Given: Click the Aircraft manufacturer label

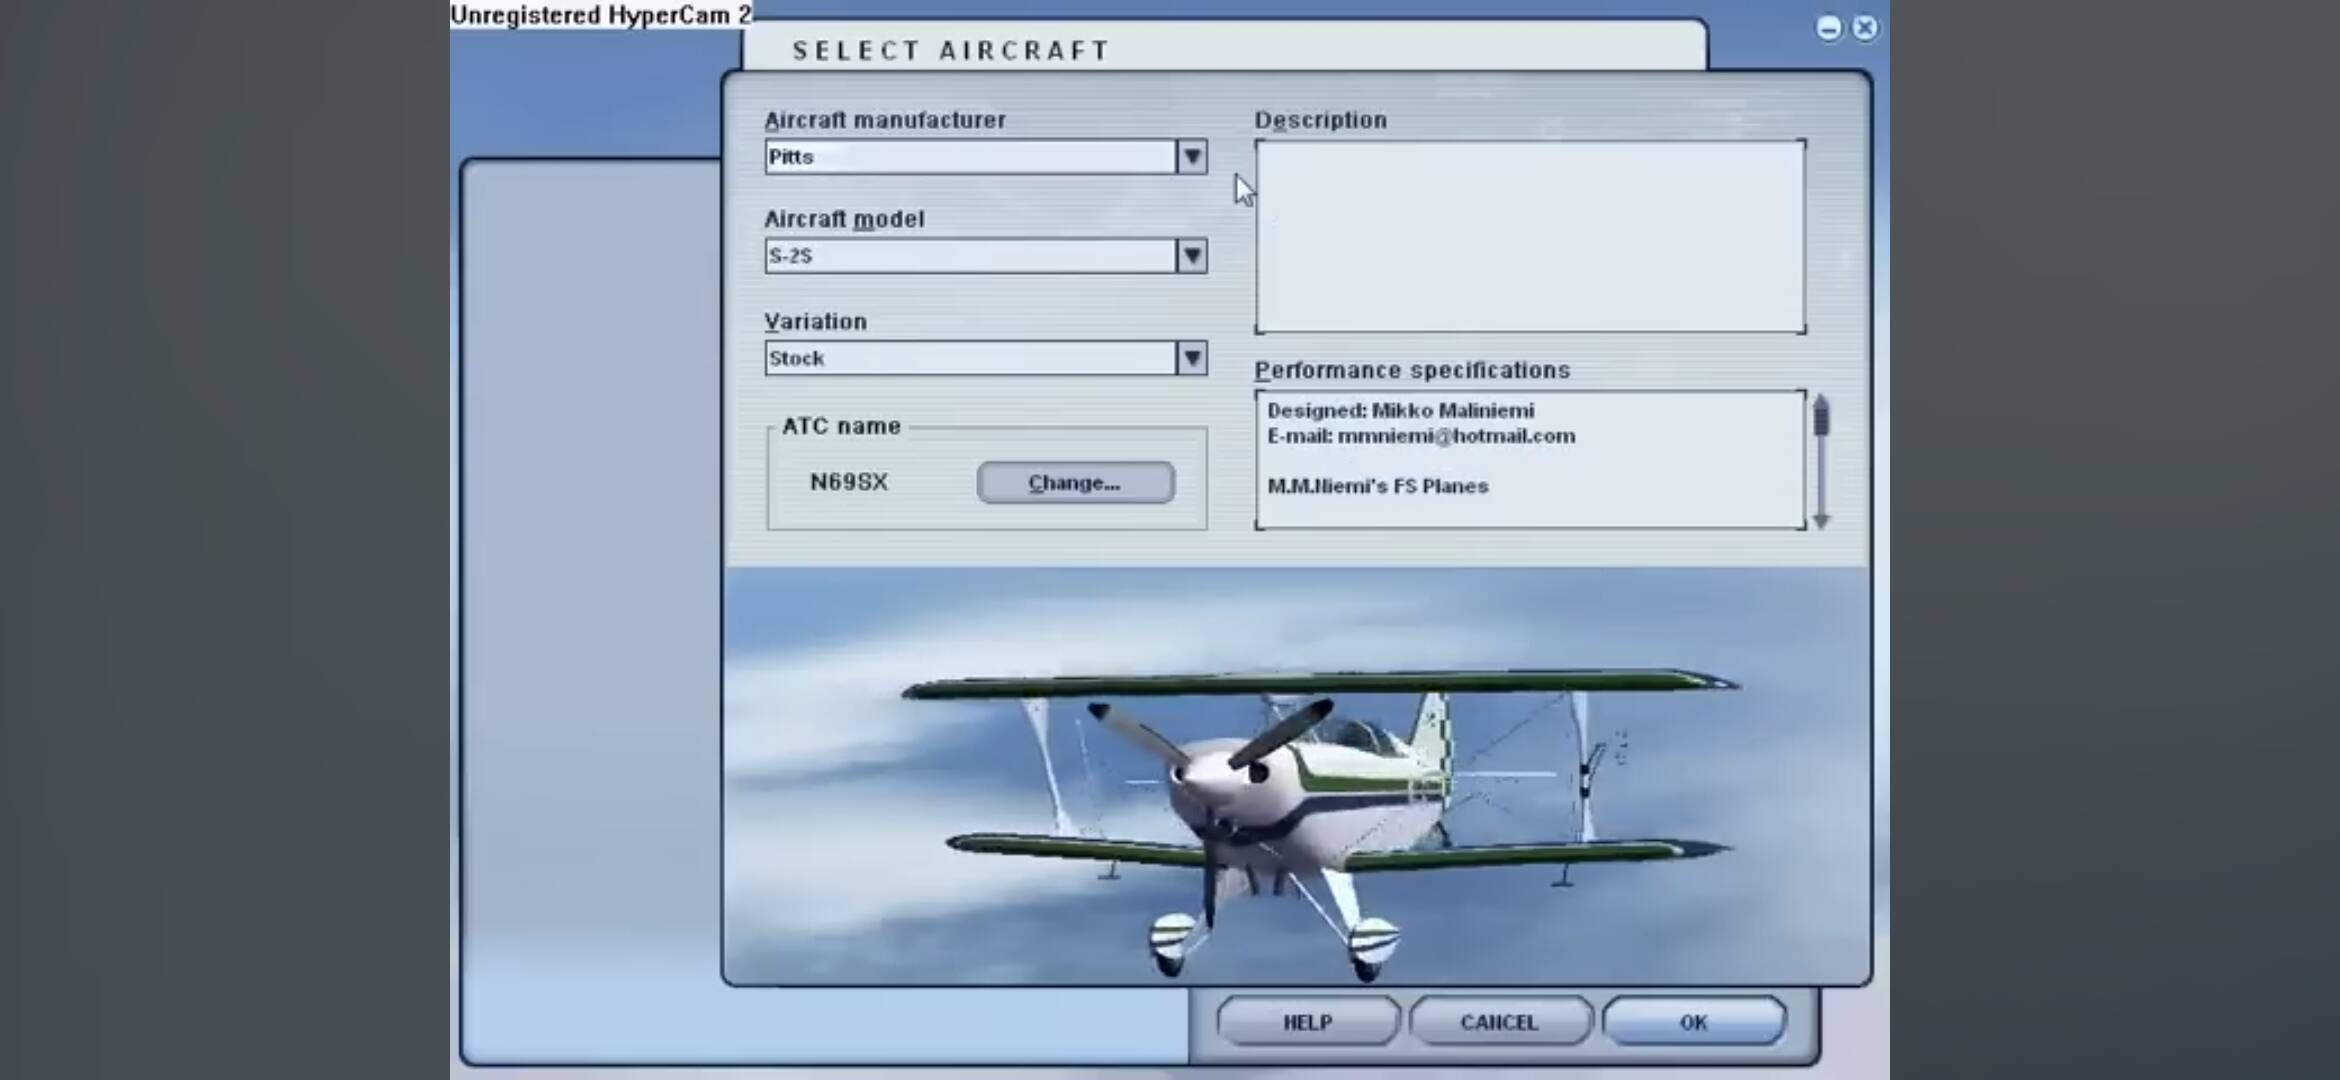Looking at the screenshot, I should click(885, 120).
